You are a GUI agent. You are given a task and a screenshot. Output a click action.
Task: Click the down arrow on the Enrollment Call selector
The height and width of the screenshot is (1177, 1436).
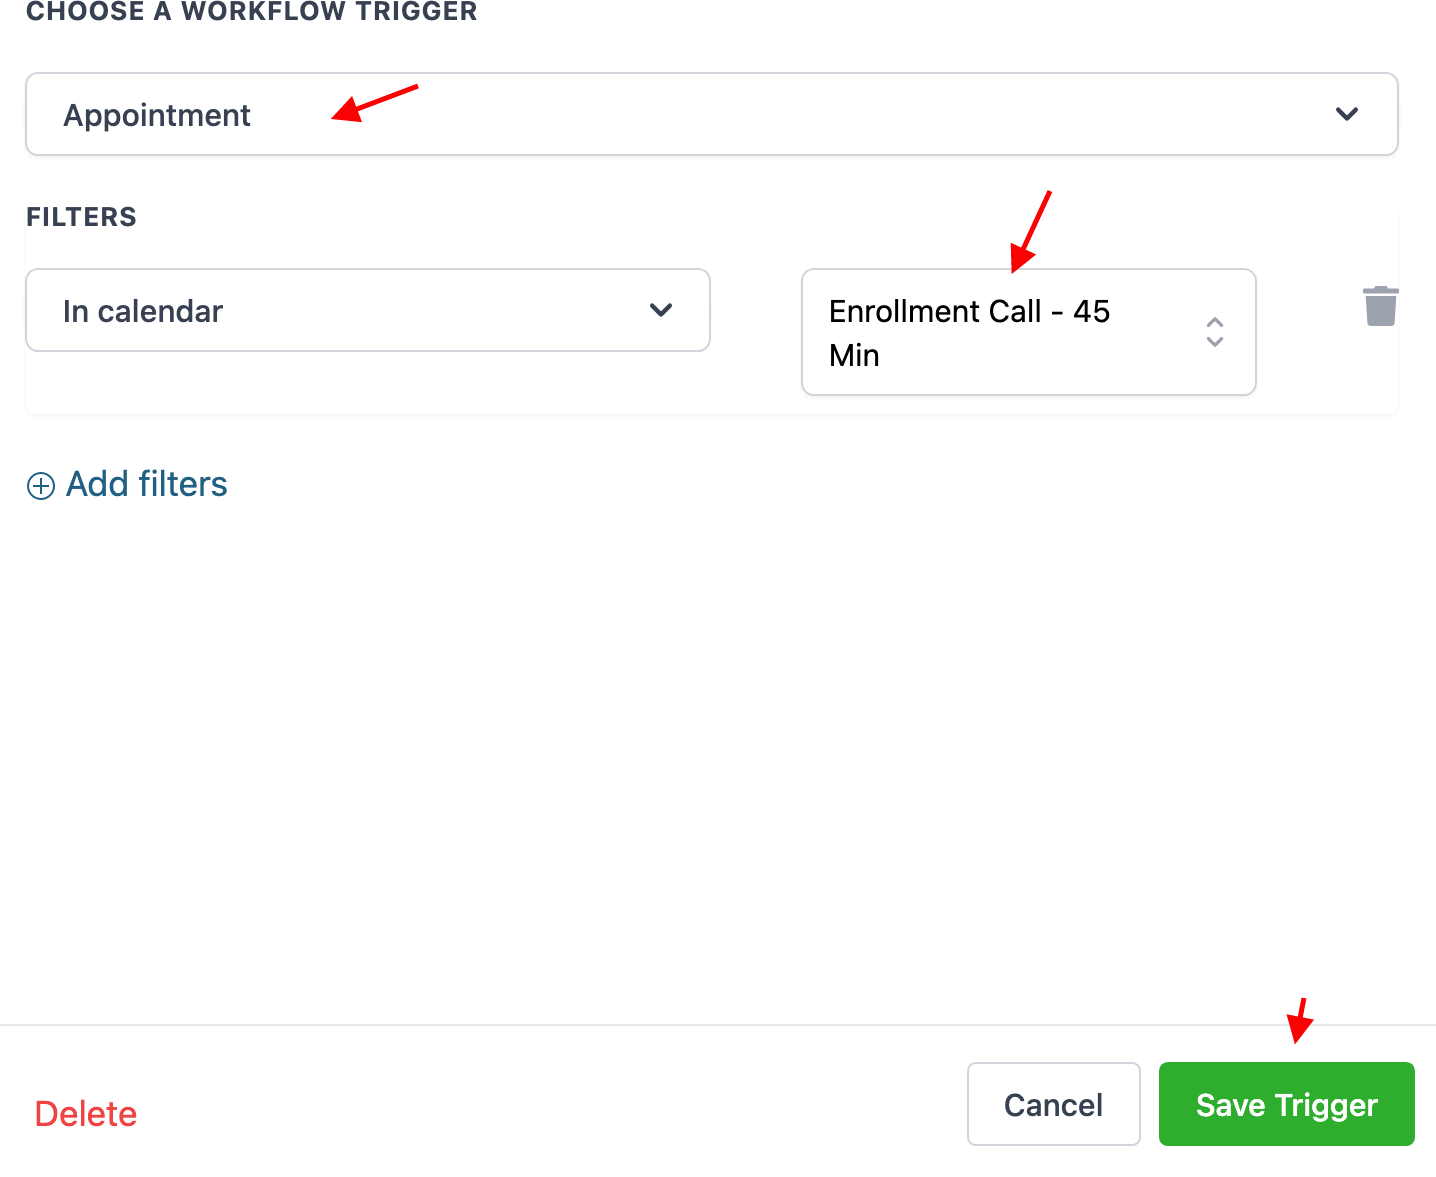[x=1215, y=343]
